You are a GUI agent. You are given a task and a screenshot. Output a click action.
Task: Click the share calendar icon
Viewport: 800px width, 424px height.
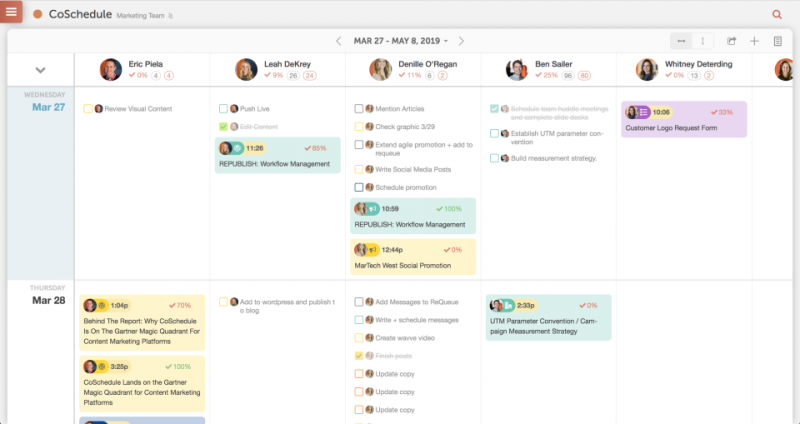tap(732, 41)
